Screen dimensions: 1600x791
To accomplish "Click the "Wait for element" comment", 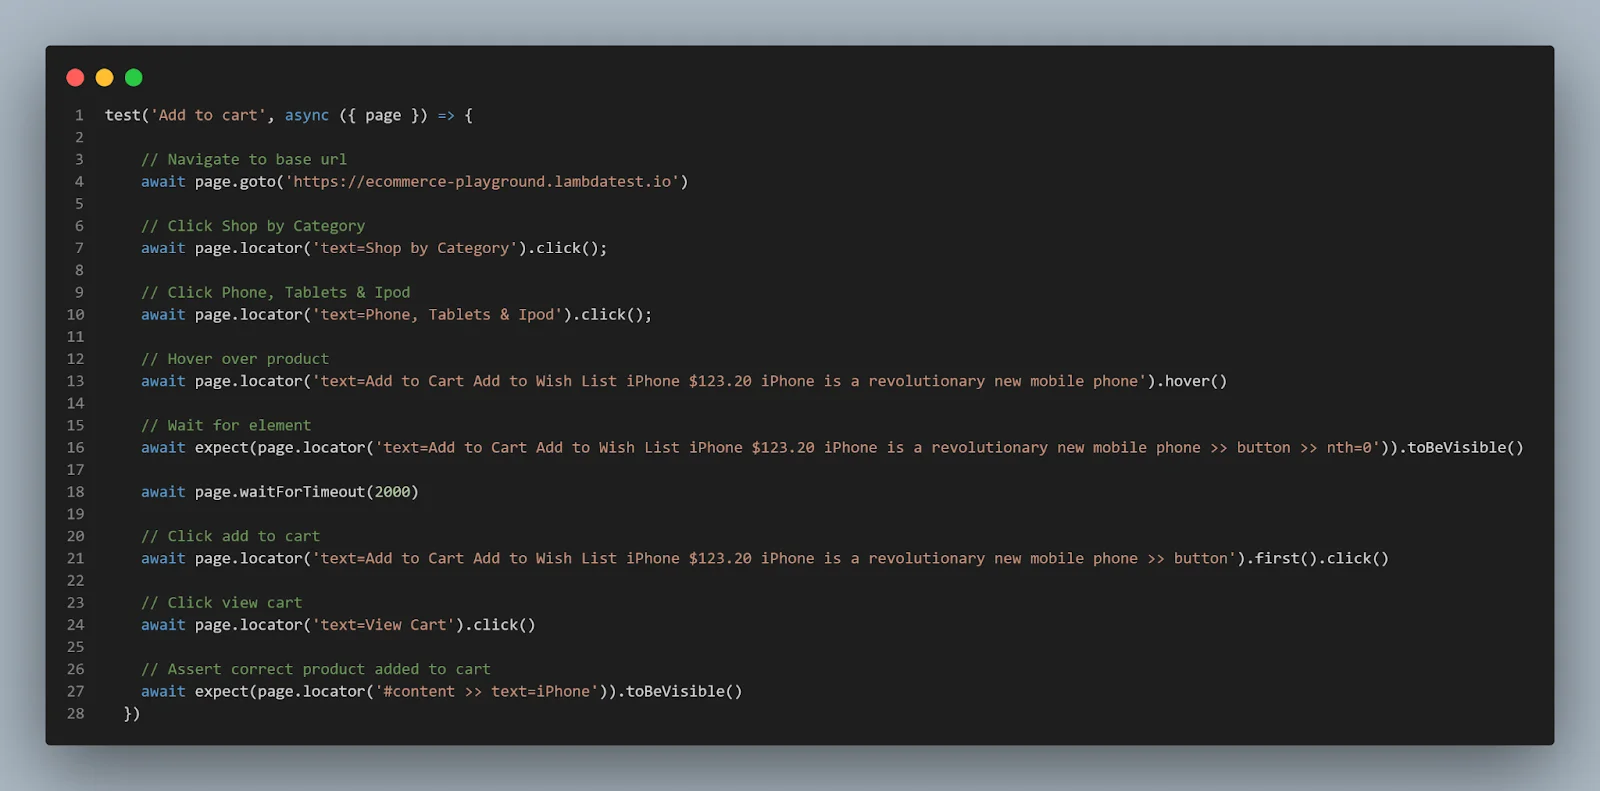I will click(x=226, y=425).
